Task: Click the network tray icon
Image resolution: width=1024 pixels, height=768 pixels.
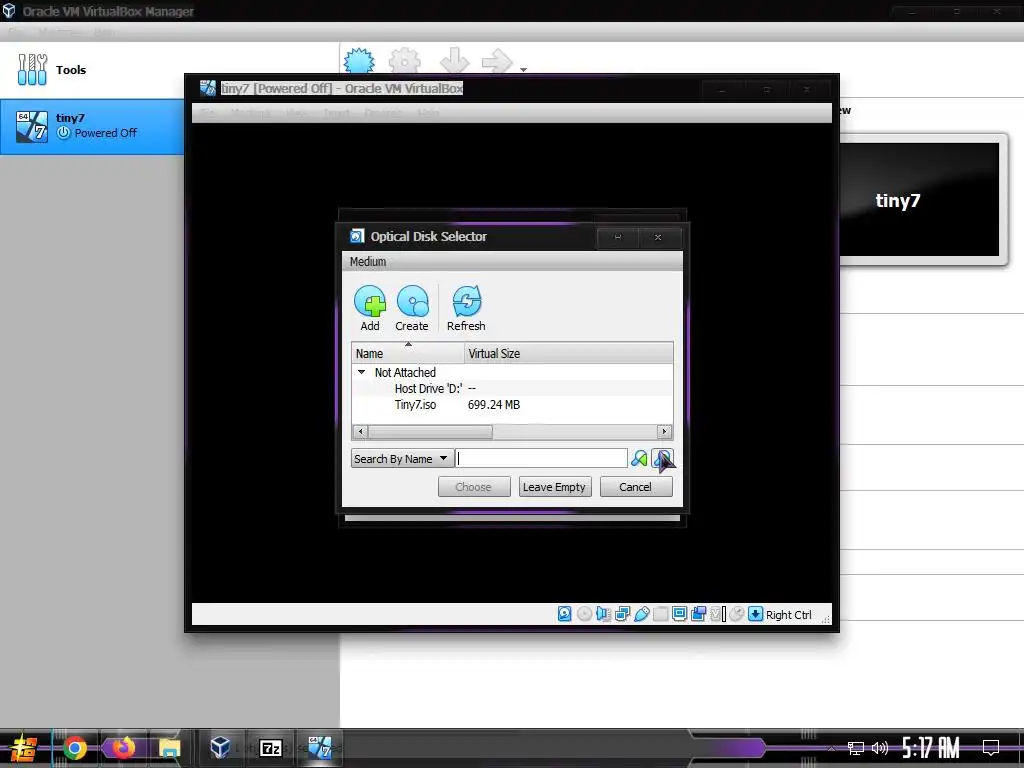Action: point(856,748)
